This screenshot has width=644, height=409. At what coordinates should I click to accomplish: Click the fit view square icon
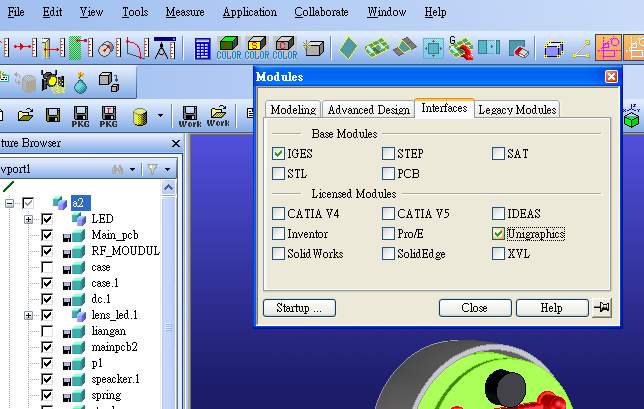(x=433, y=48)
